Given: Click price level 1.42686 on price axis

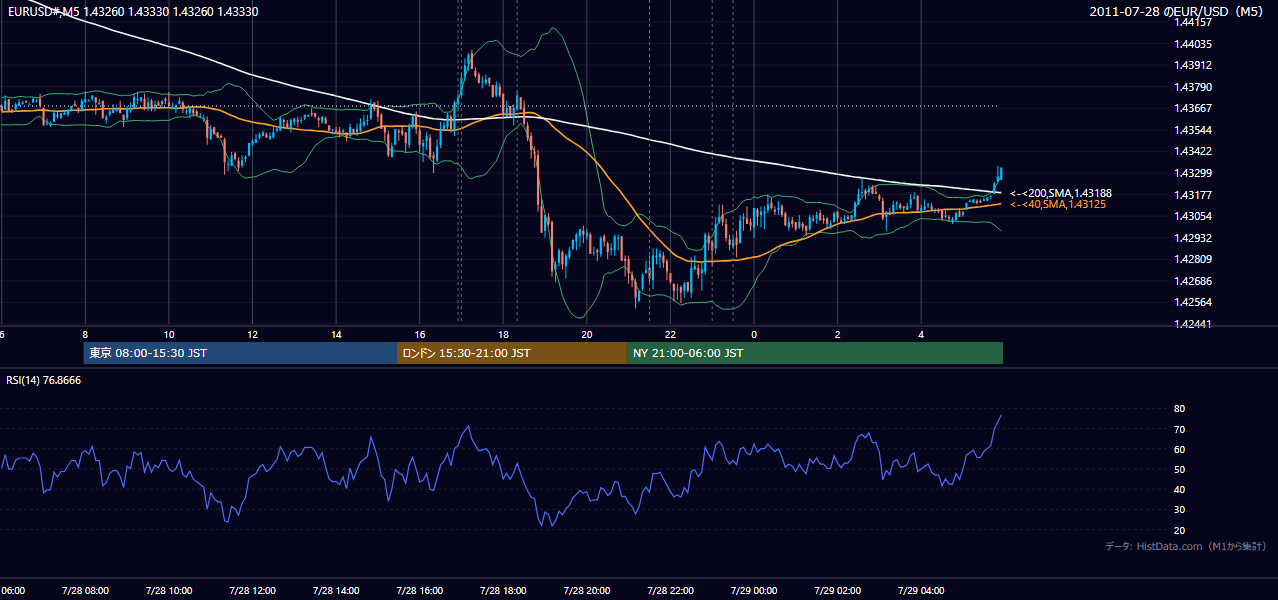Looking at the screenshot, I should coord(1192,281).
